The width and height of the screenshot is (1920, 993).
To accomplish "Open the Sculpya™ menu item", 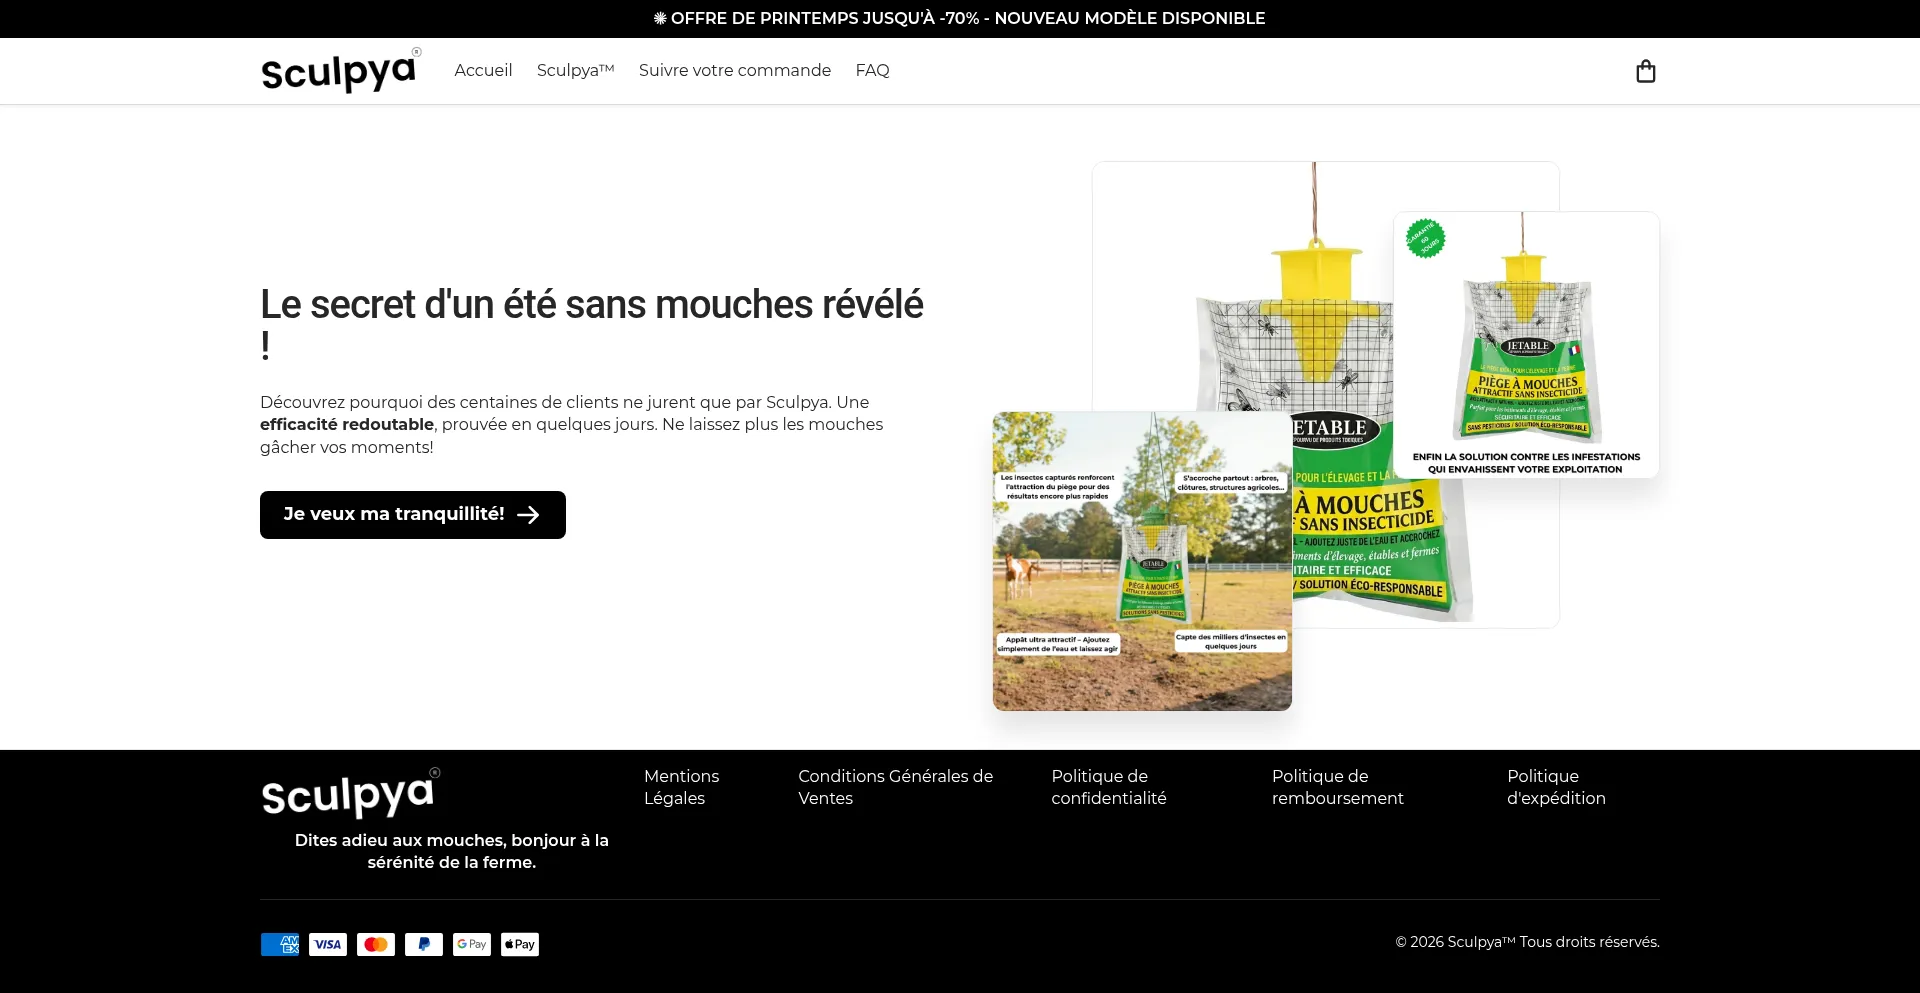I will click(x=576, y=70).
